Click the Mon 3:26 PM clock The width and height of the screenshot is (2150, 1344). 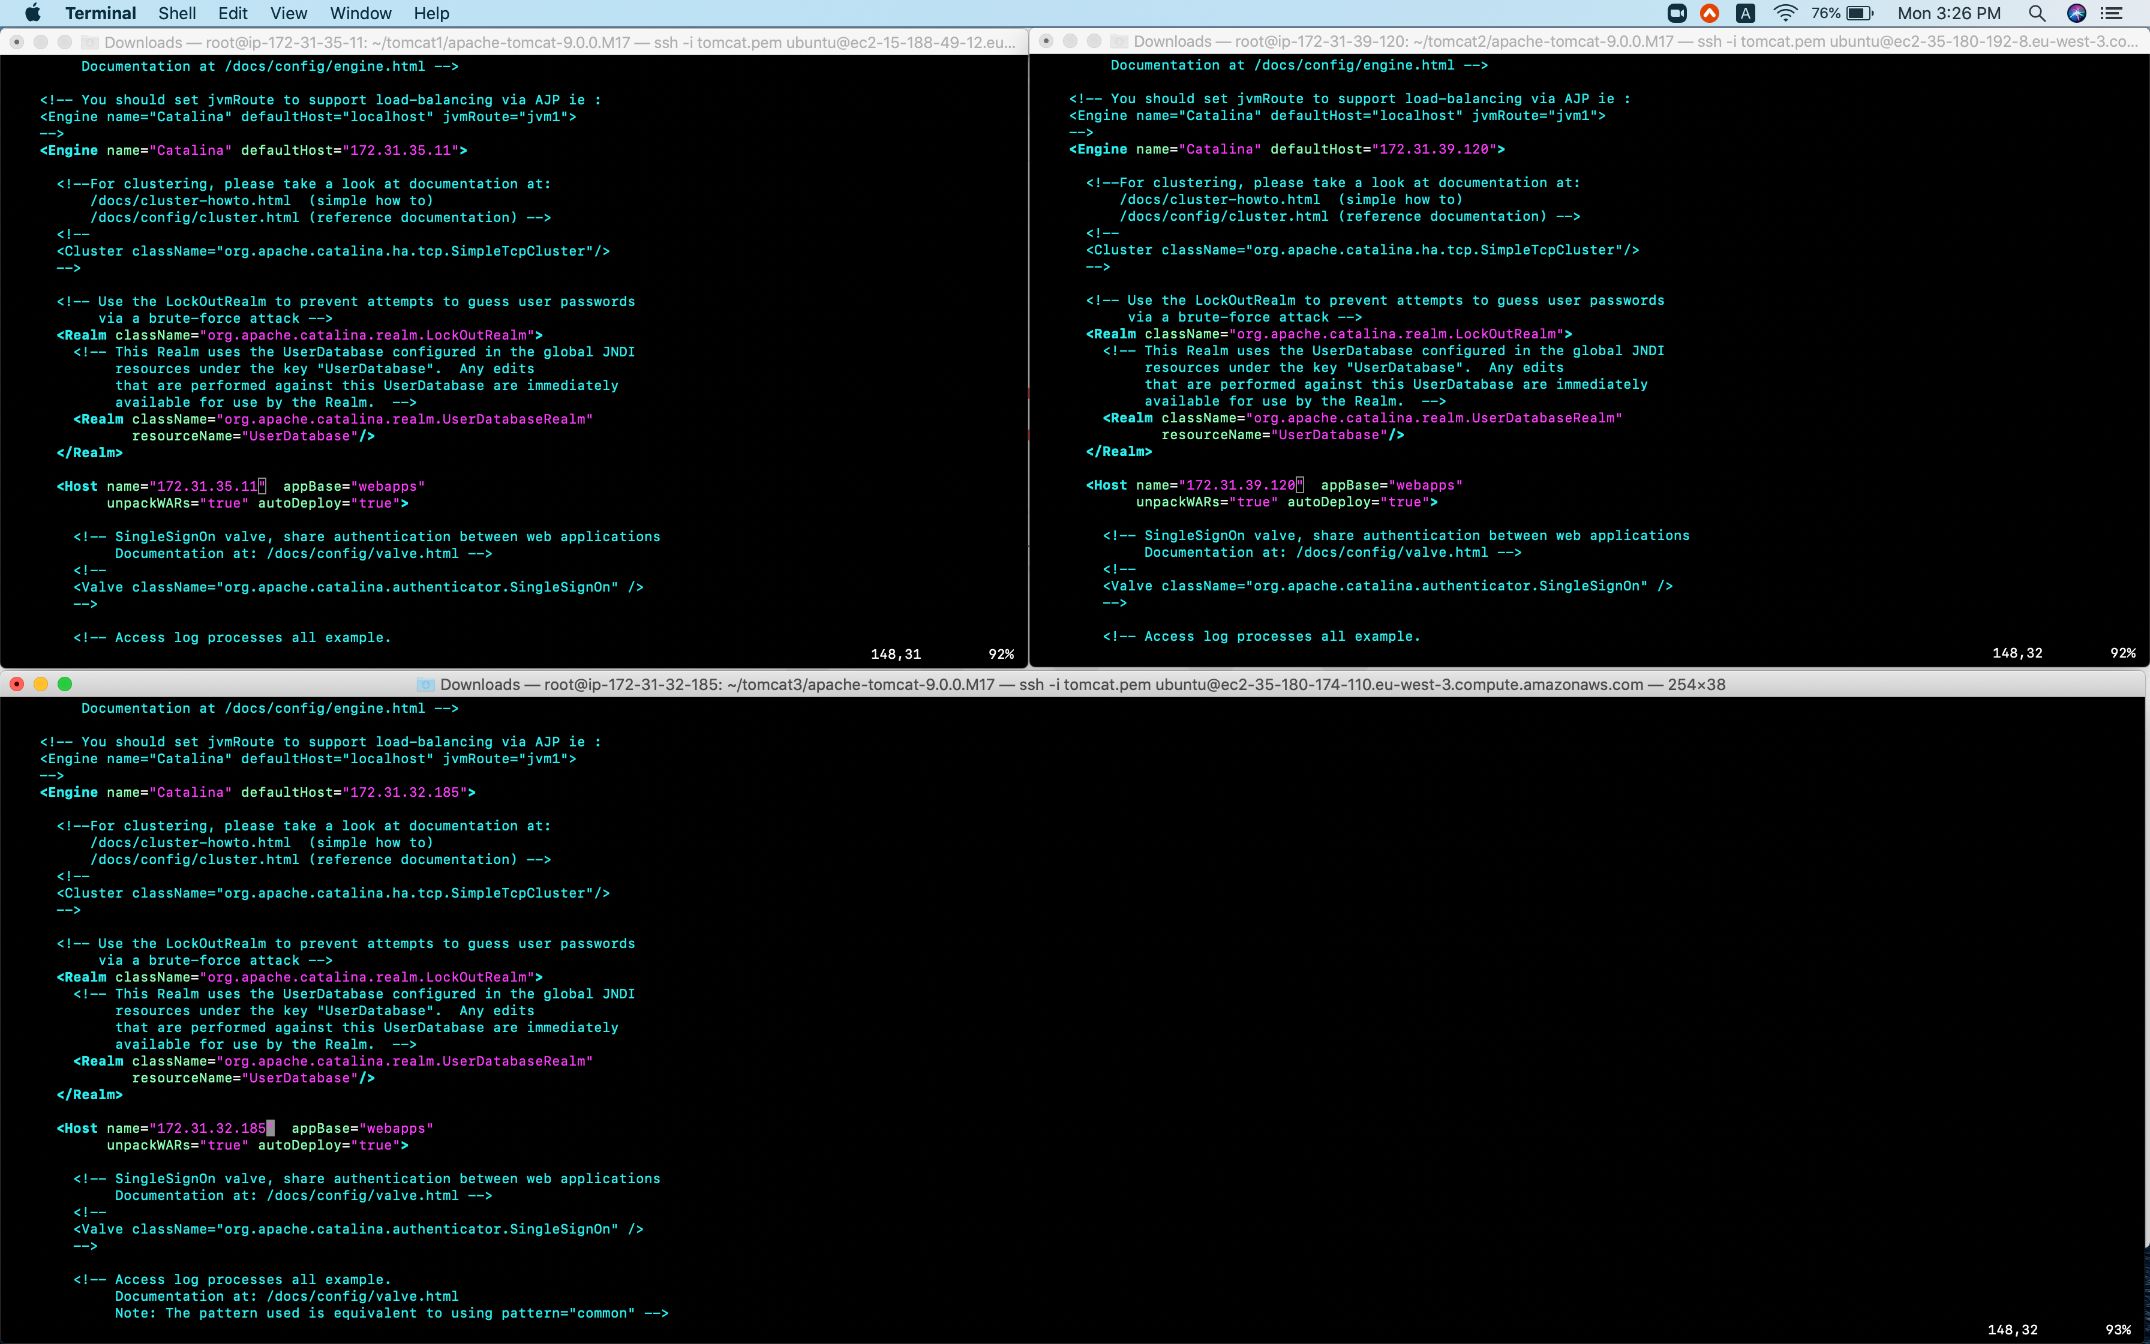[x=1949, y=13]
